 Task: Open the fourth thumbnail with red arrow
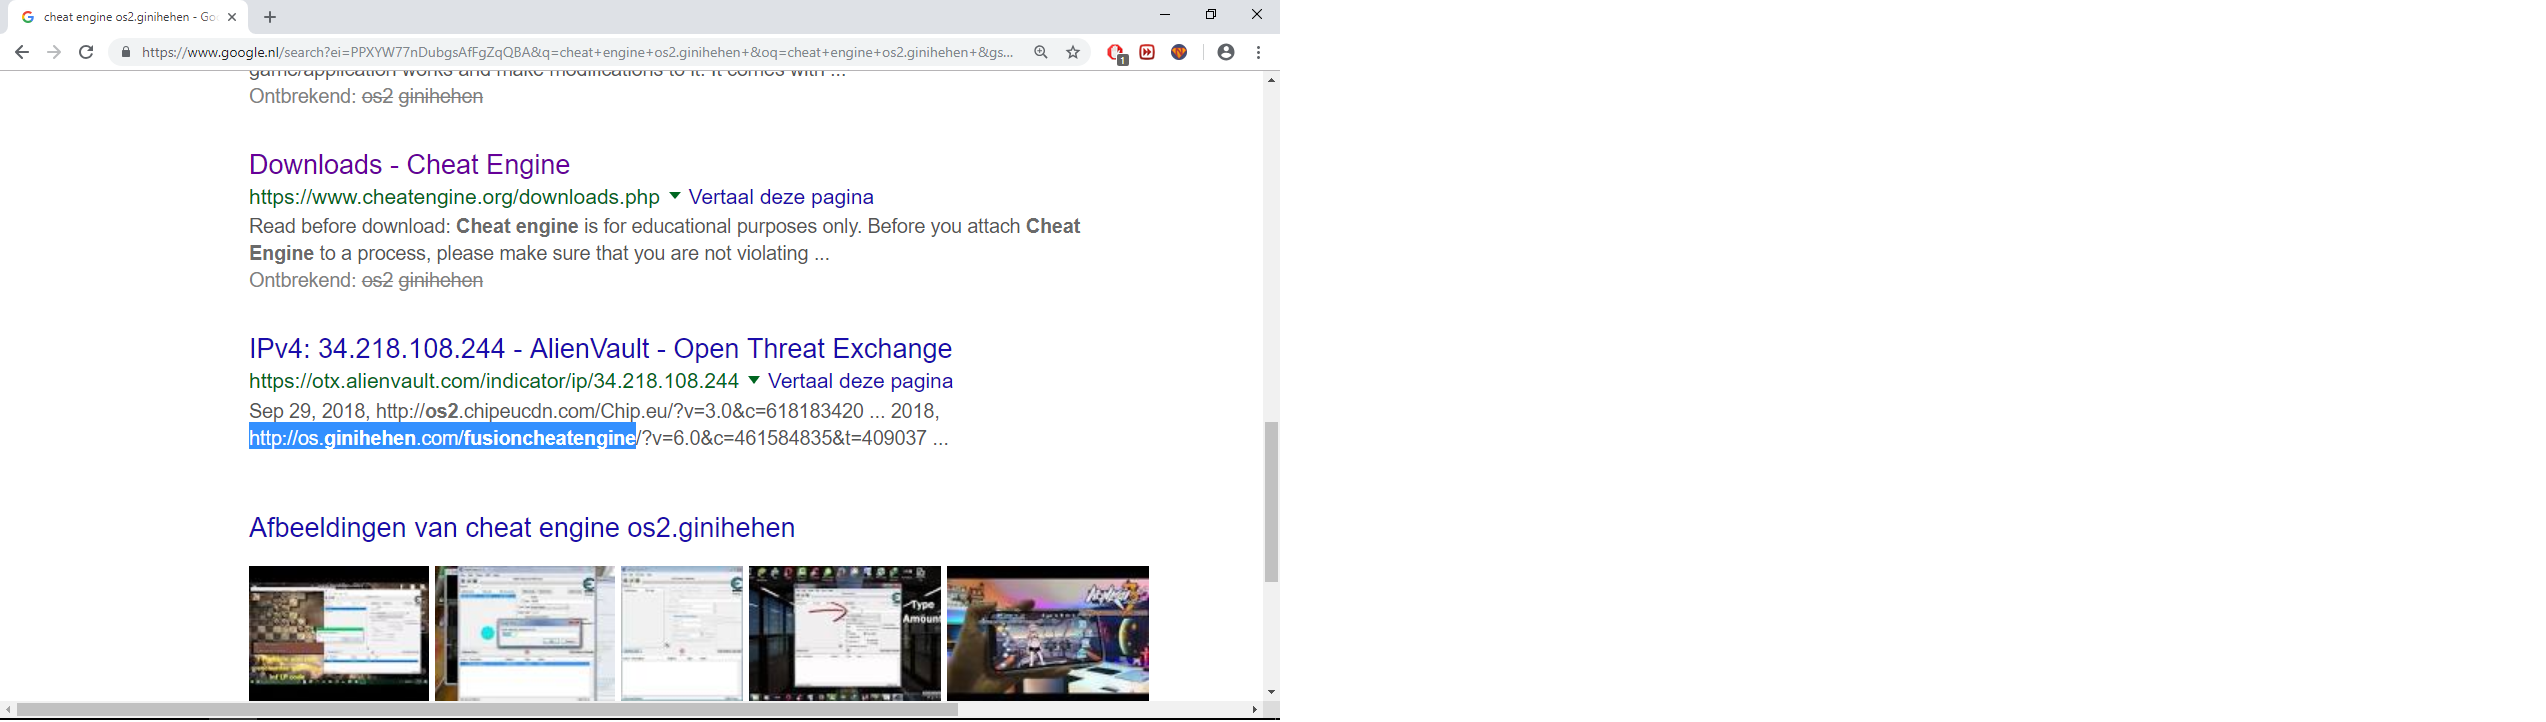tap(845, 633)
